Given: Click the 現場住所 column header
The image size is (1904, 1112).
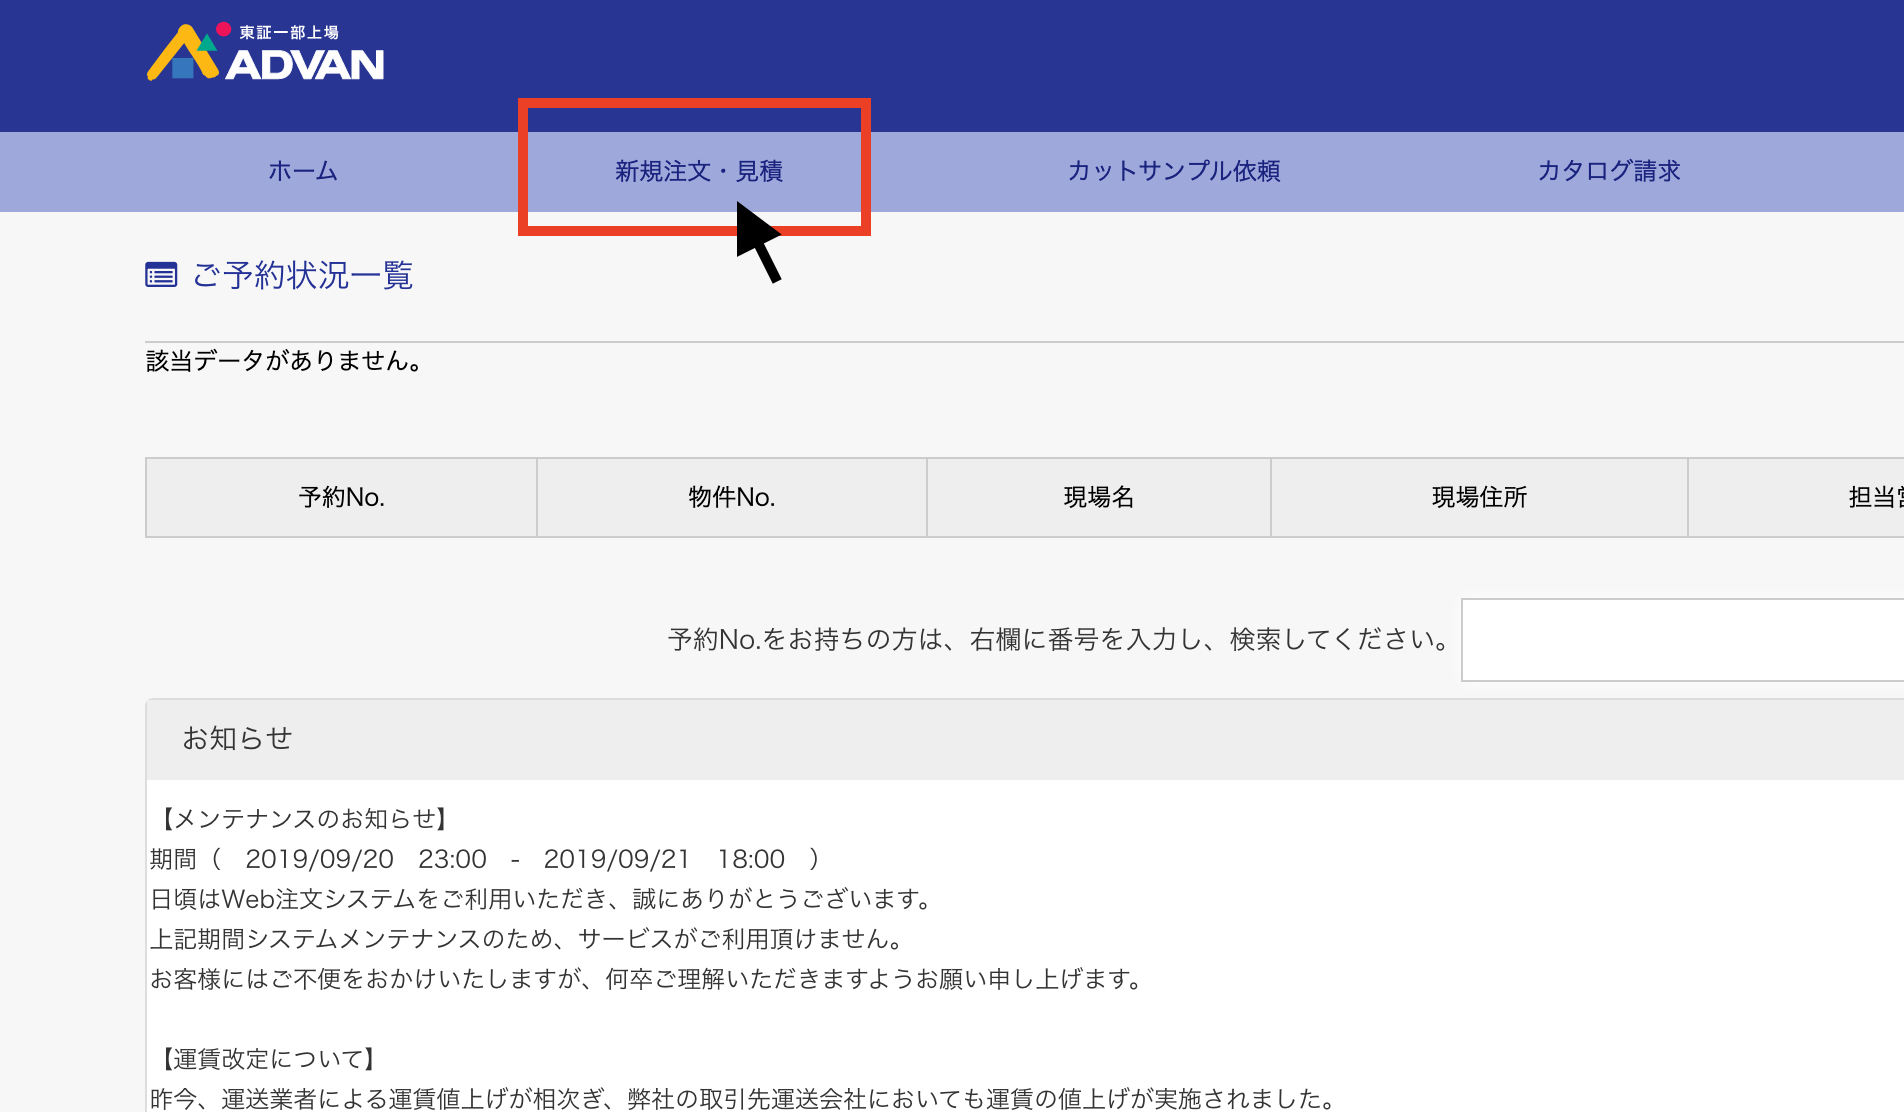Looking at the screenshot, I should (x=1479, y=497).
